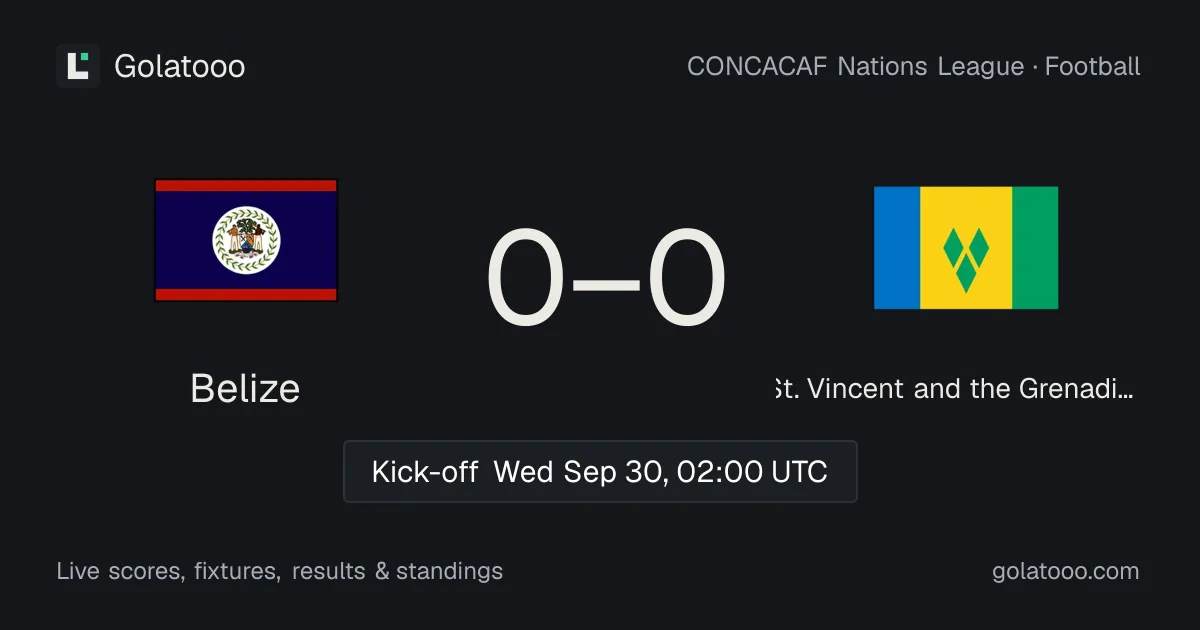Click the Wed Sep 30, 02:00 UTC date text
Viewport: 1200px width, 630px height.
(x=661, y=471)
